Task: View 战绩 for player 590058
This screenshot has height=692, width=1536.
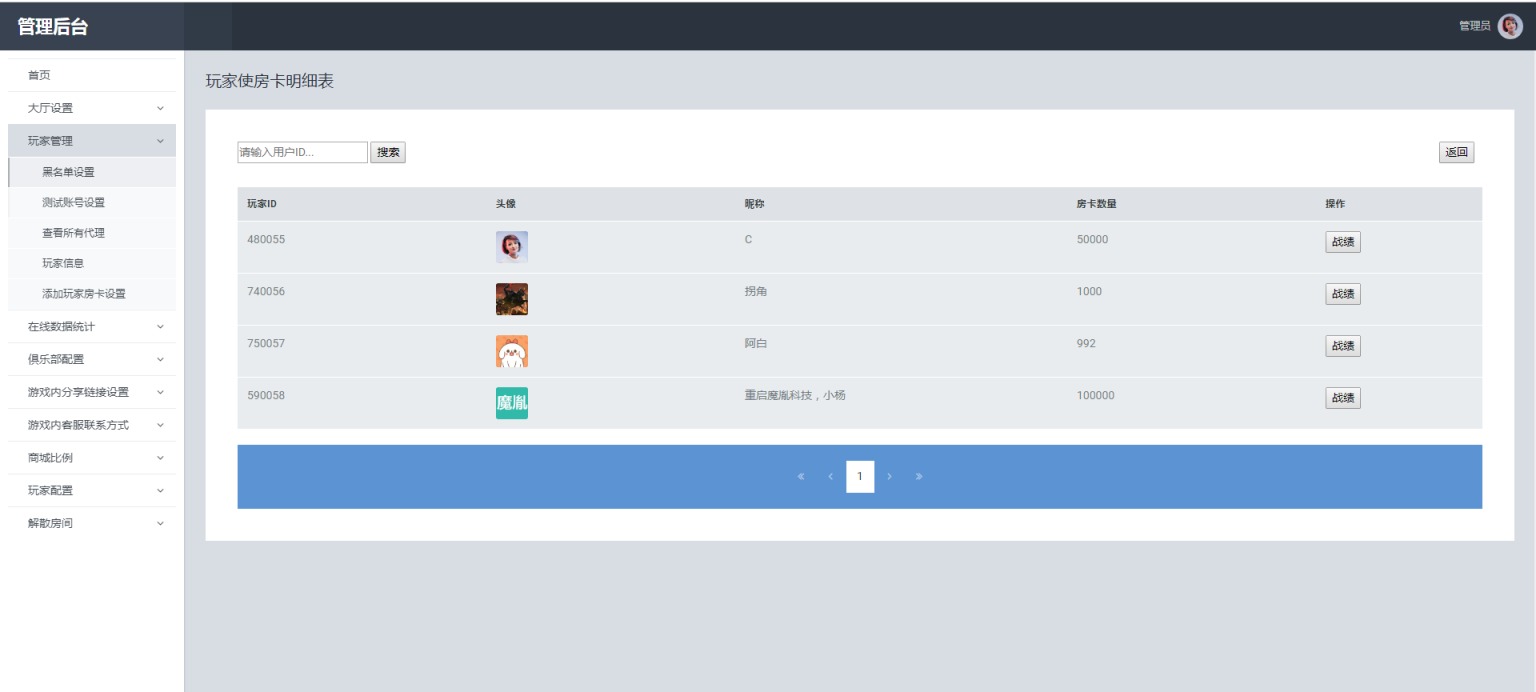Action: tap(1342, 398)
